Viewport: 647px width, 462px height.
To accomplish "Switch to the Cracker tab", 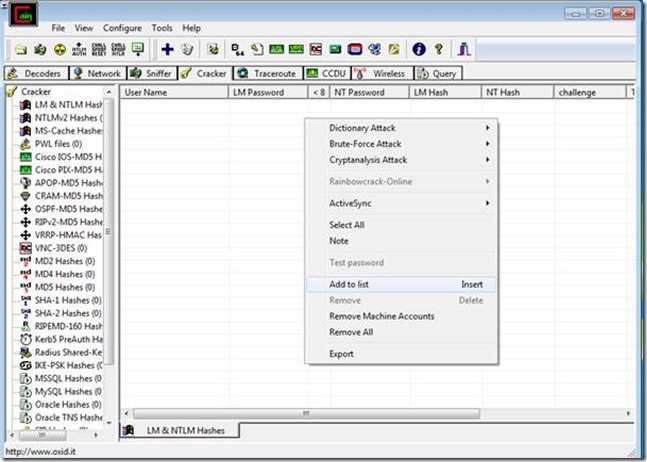I will tap(205, 73).
